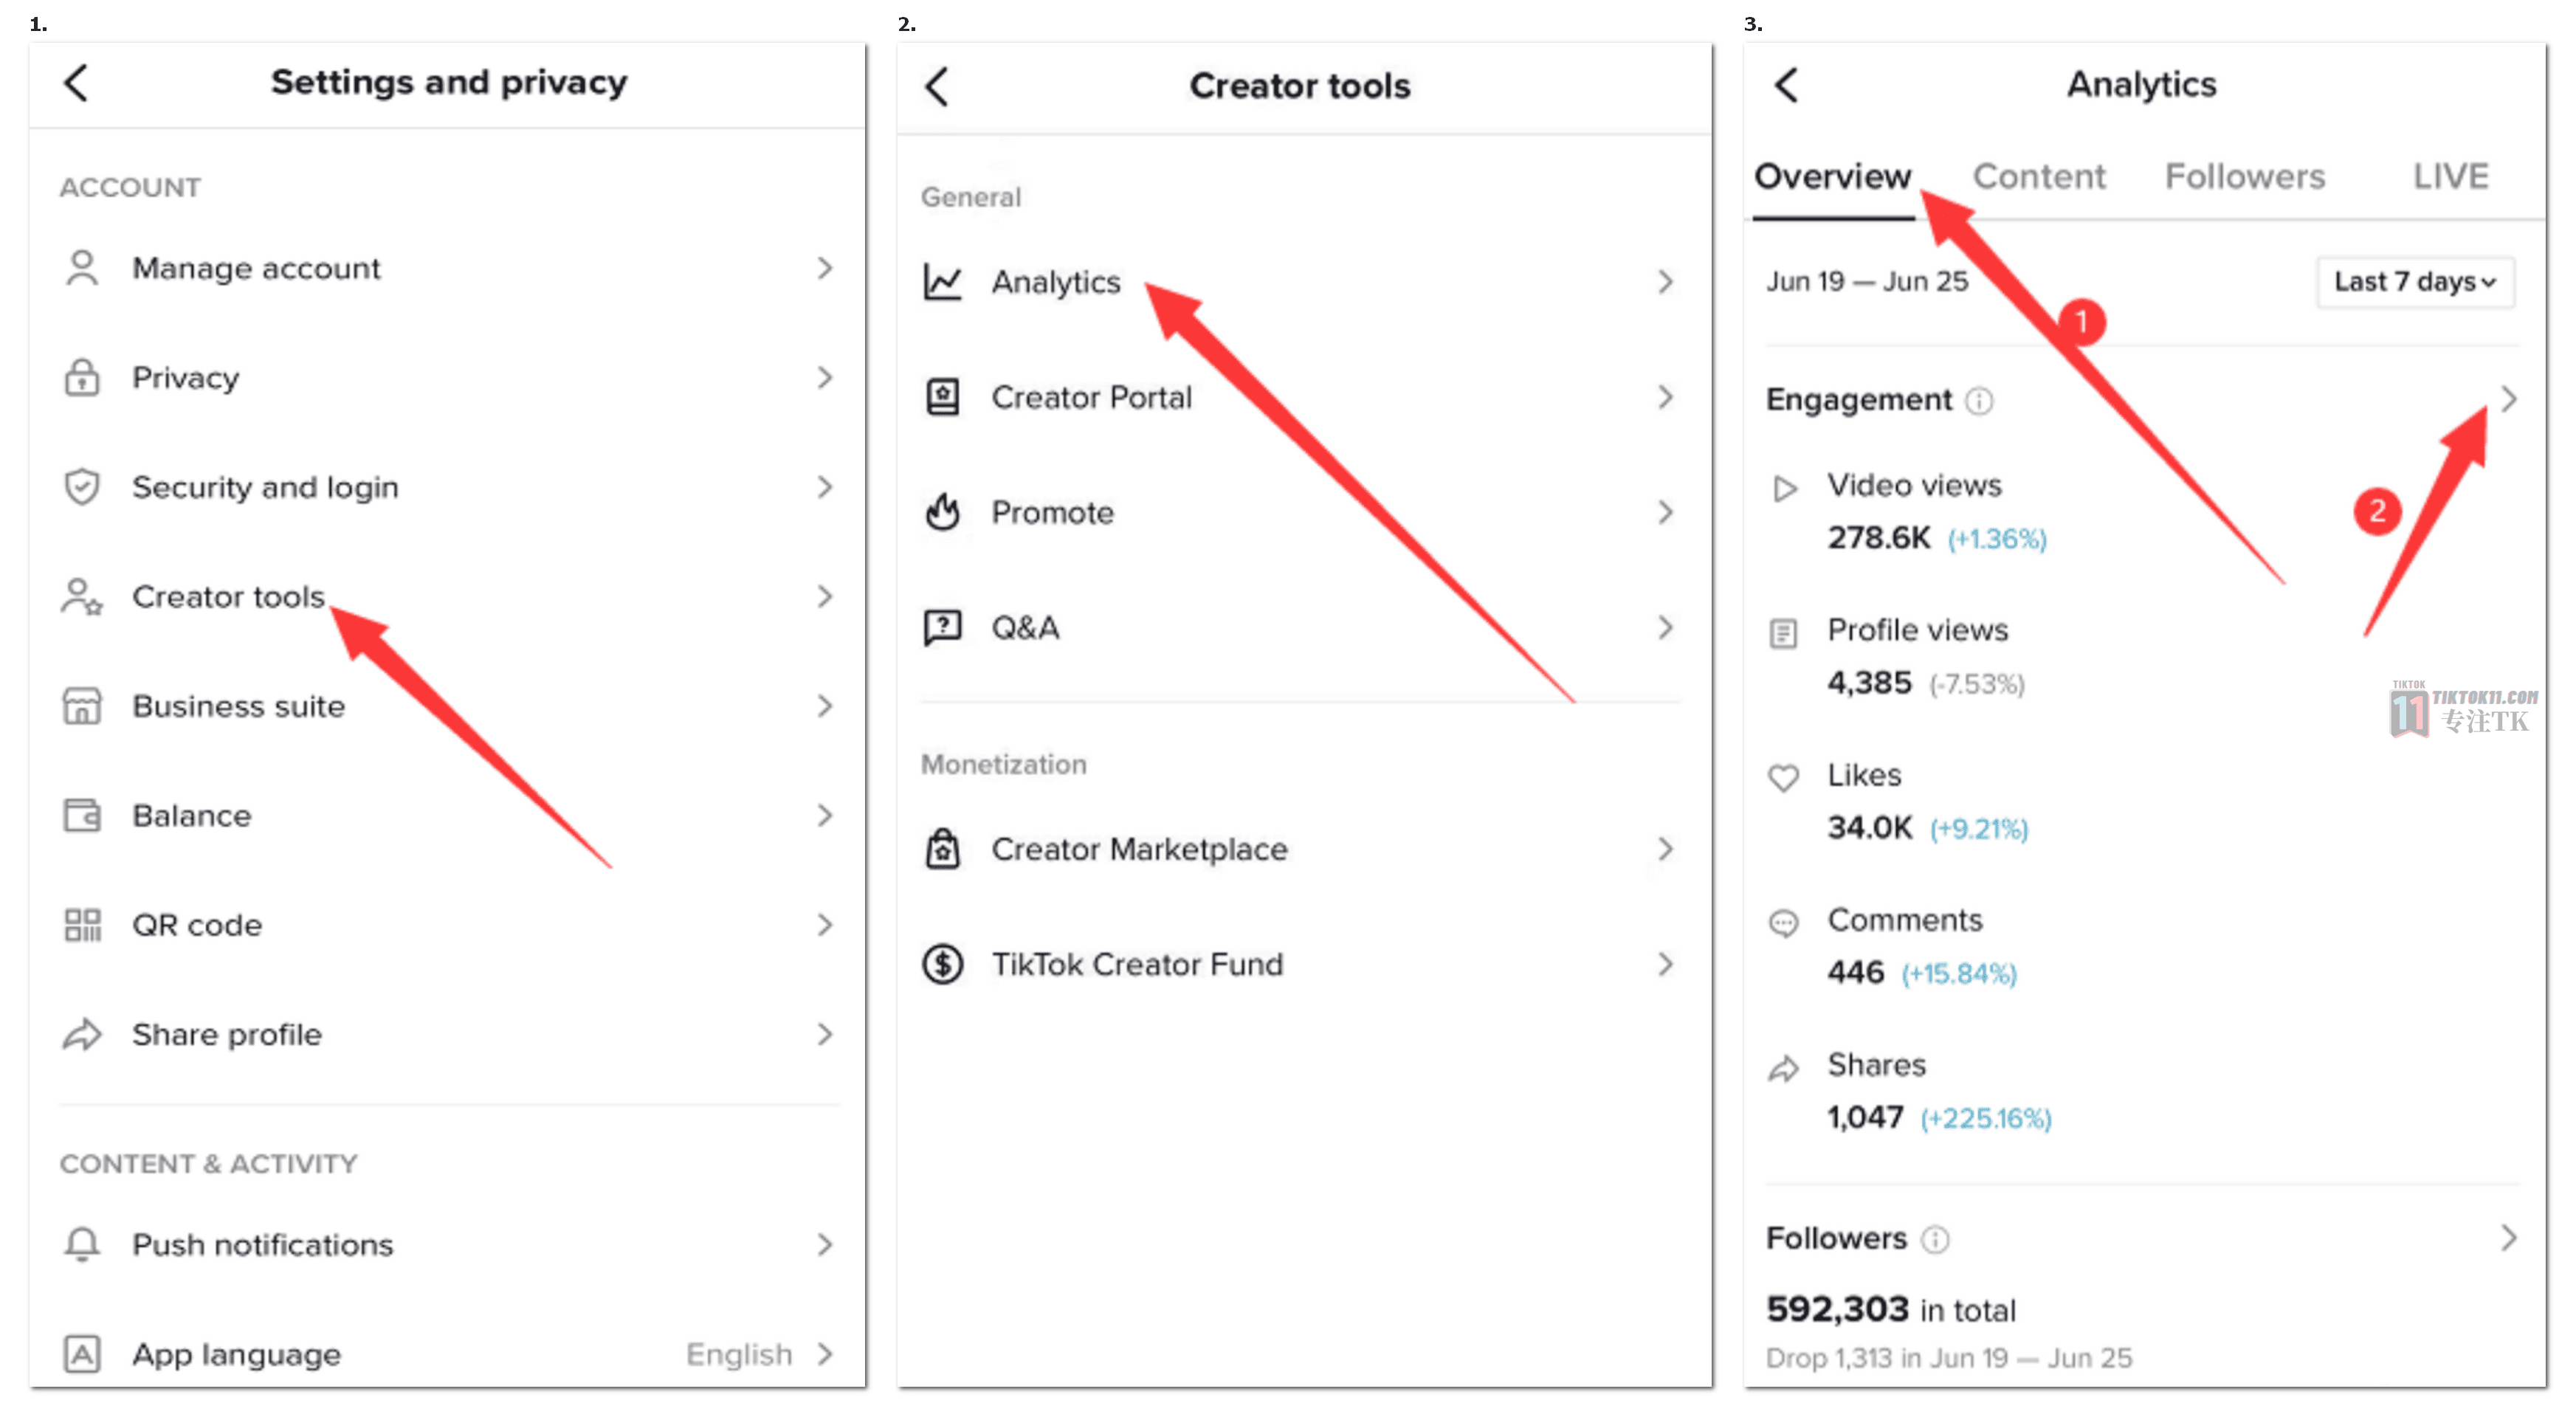Image resolution: width=2576 pixels, height=1417 pixels.
Task: Go back from Settings and privacy screen
Action: coord(76,83)
